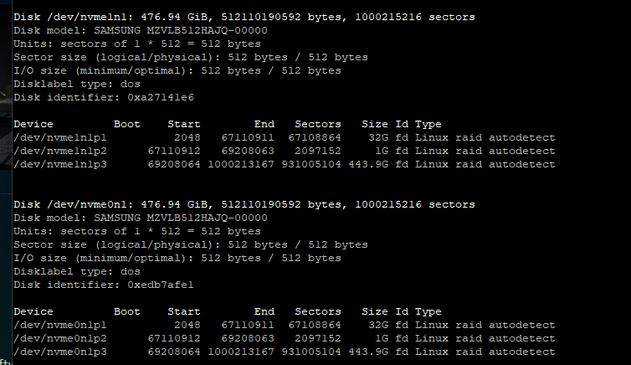631x365 pixels.
Task: Click the disk identifier 0xa27141e6
Action: (x=161, y=97)
